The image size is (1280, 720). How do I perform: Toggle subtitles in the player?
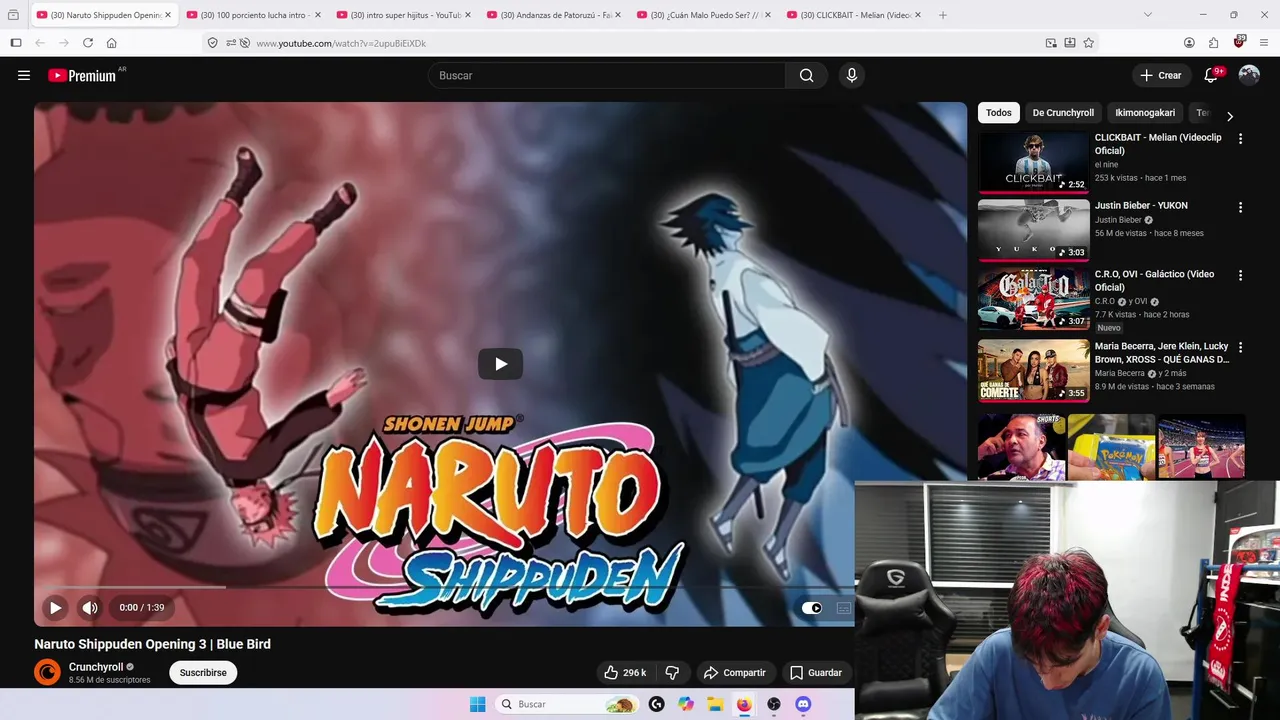point(844,607)
